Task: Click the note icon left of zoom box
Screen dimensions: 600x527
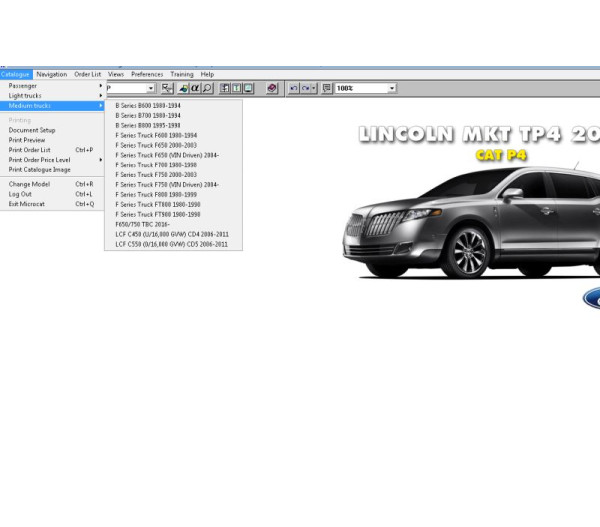Action: click(327, 88)
